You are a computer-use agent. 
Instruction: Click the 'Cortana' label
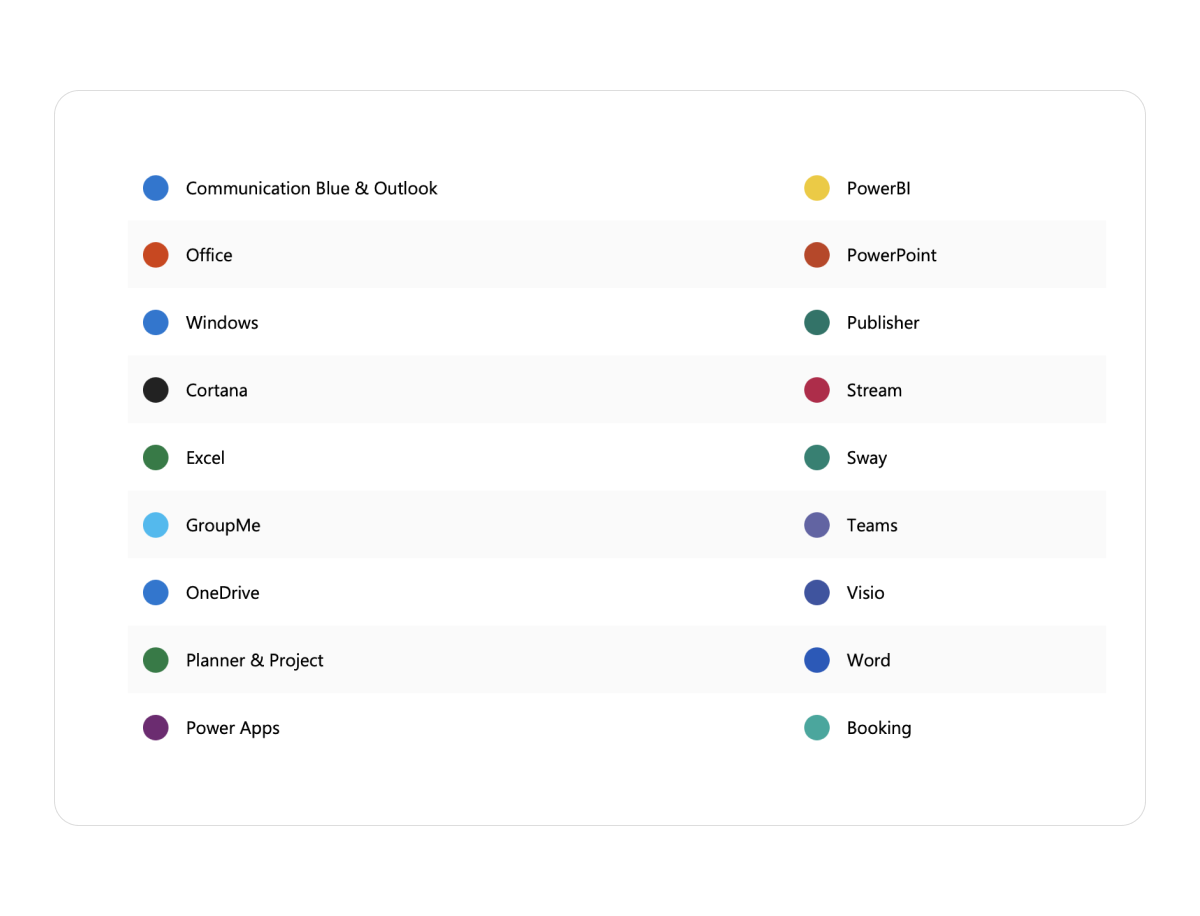coord(217,390)
